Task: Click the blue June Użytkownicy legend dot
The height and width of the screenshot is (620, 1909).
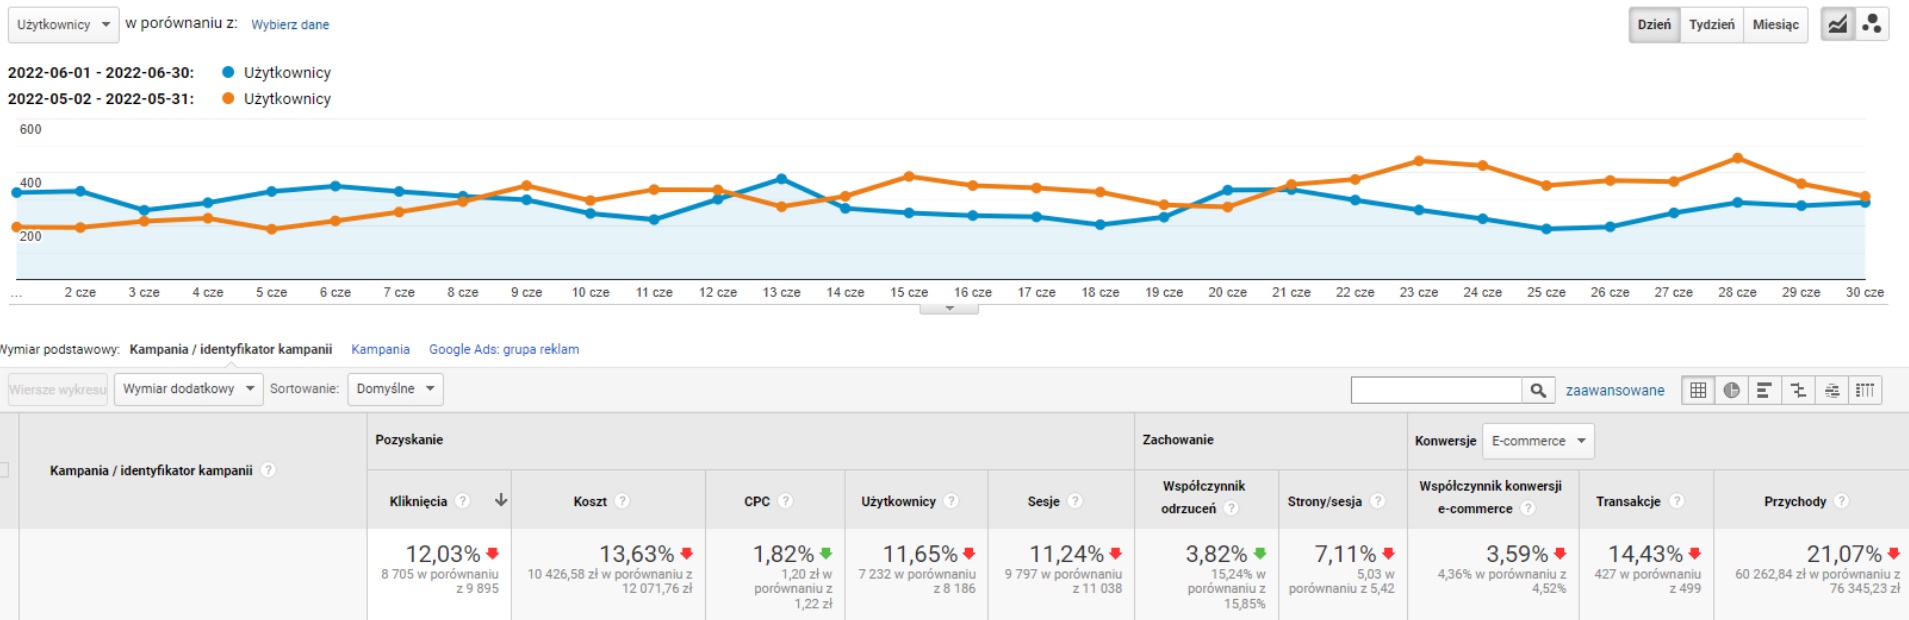Action: click(x=228, y=72)
